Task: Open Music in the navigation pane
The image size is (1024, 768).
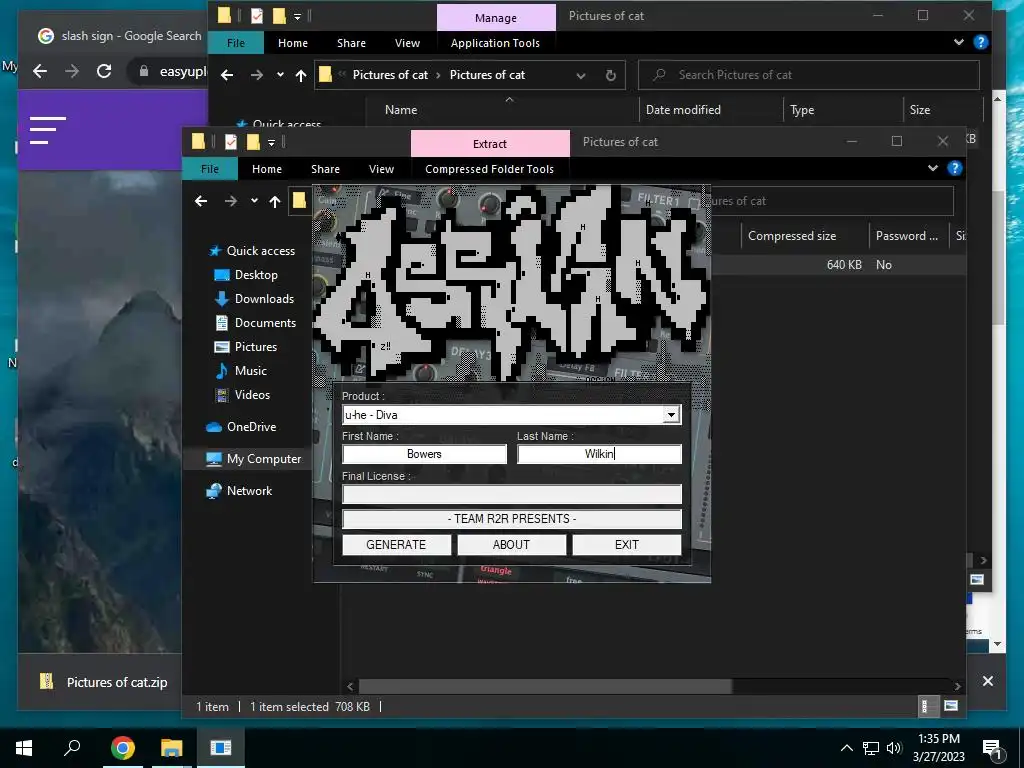Action: click(x=241, y=371)
